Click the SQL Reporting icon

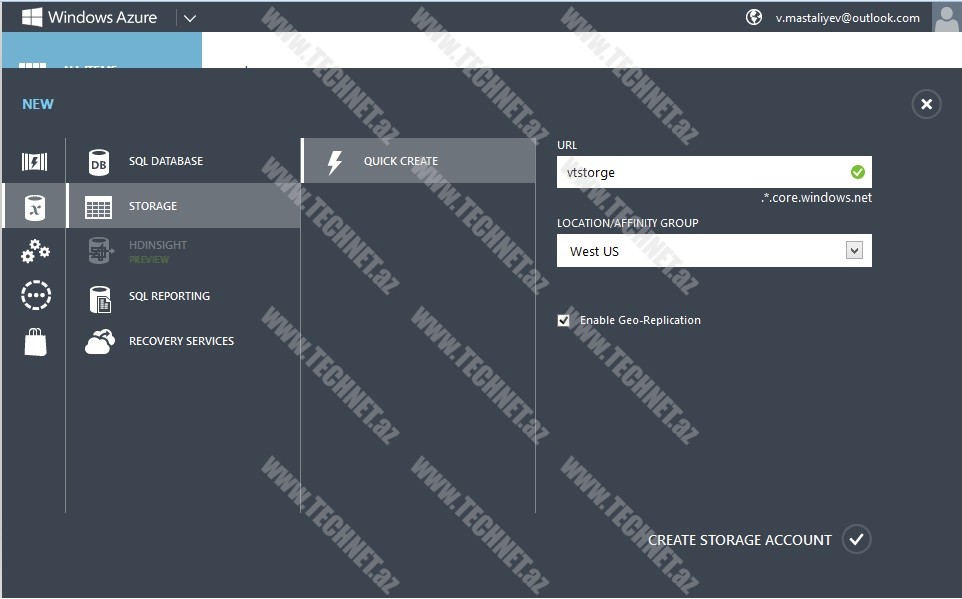click(99, 297)
